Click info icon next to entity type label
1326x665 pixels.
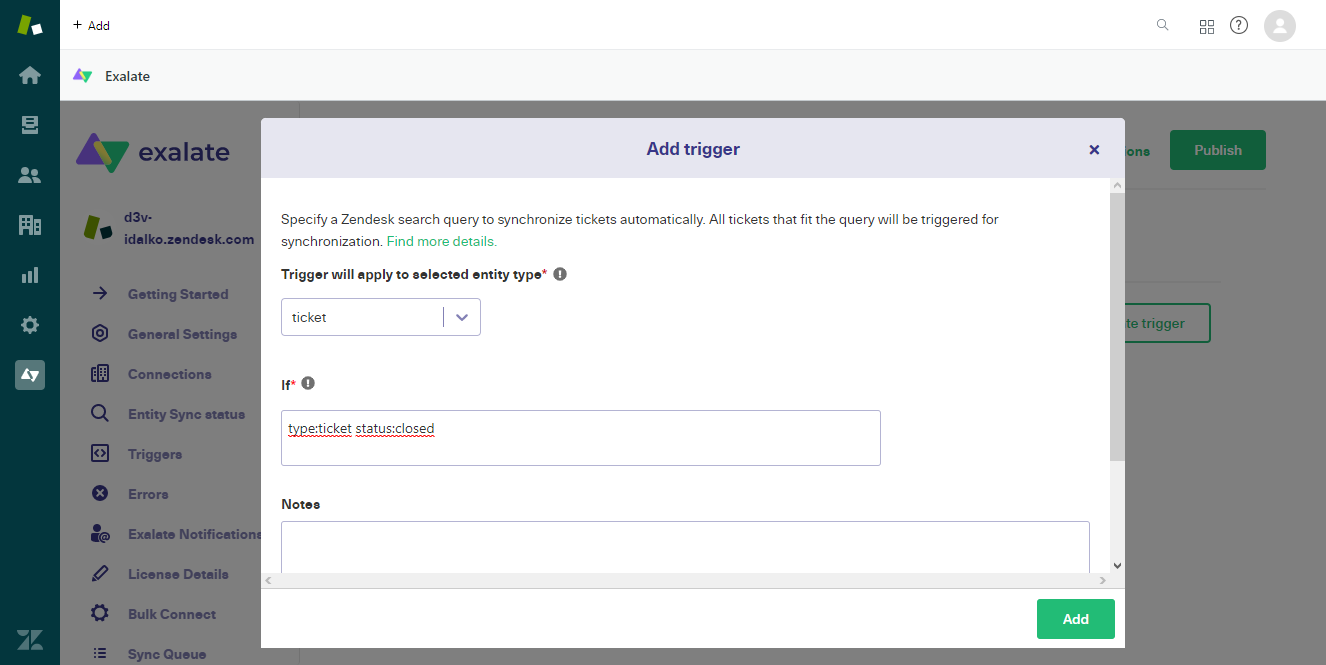point(560,274)
